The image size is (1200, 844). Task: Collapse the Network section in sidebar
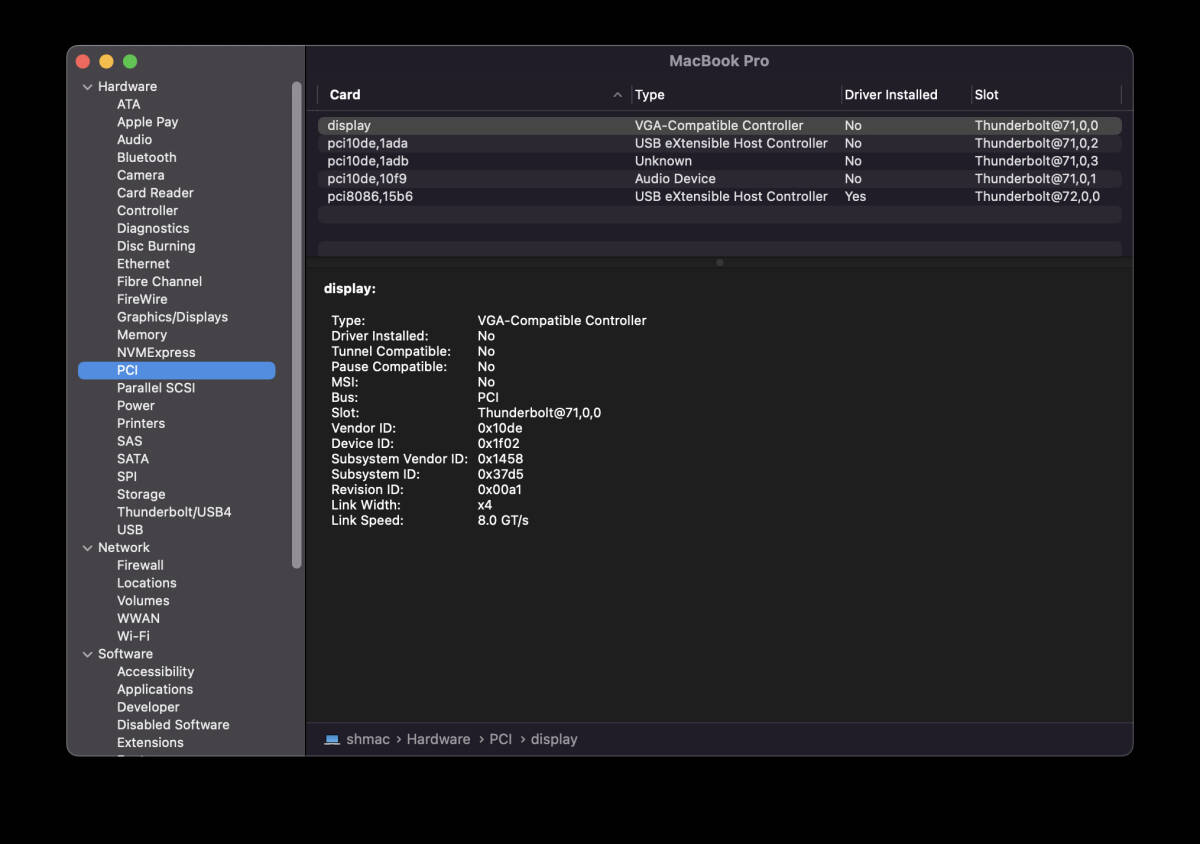[x=87, y=548]
